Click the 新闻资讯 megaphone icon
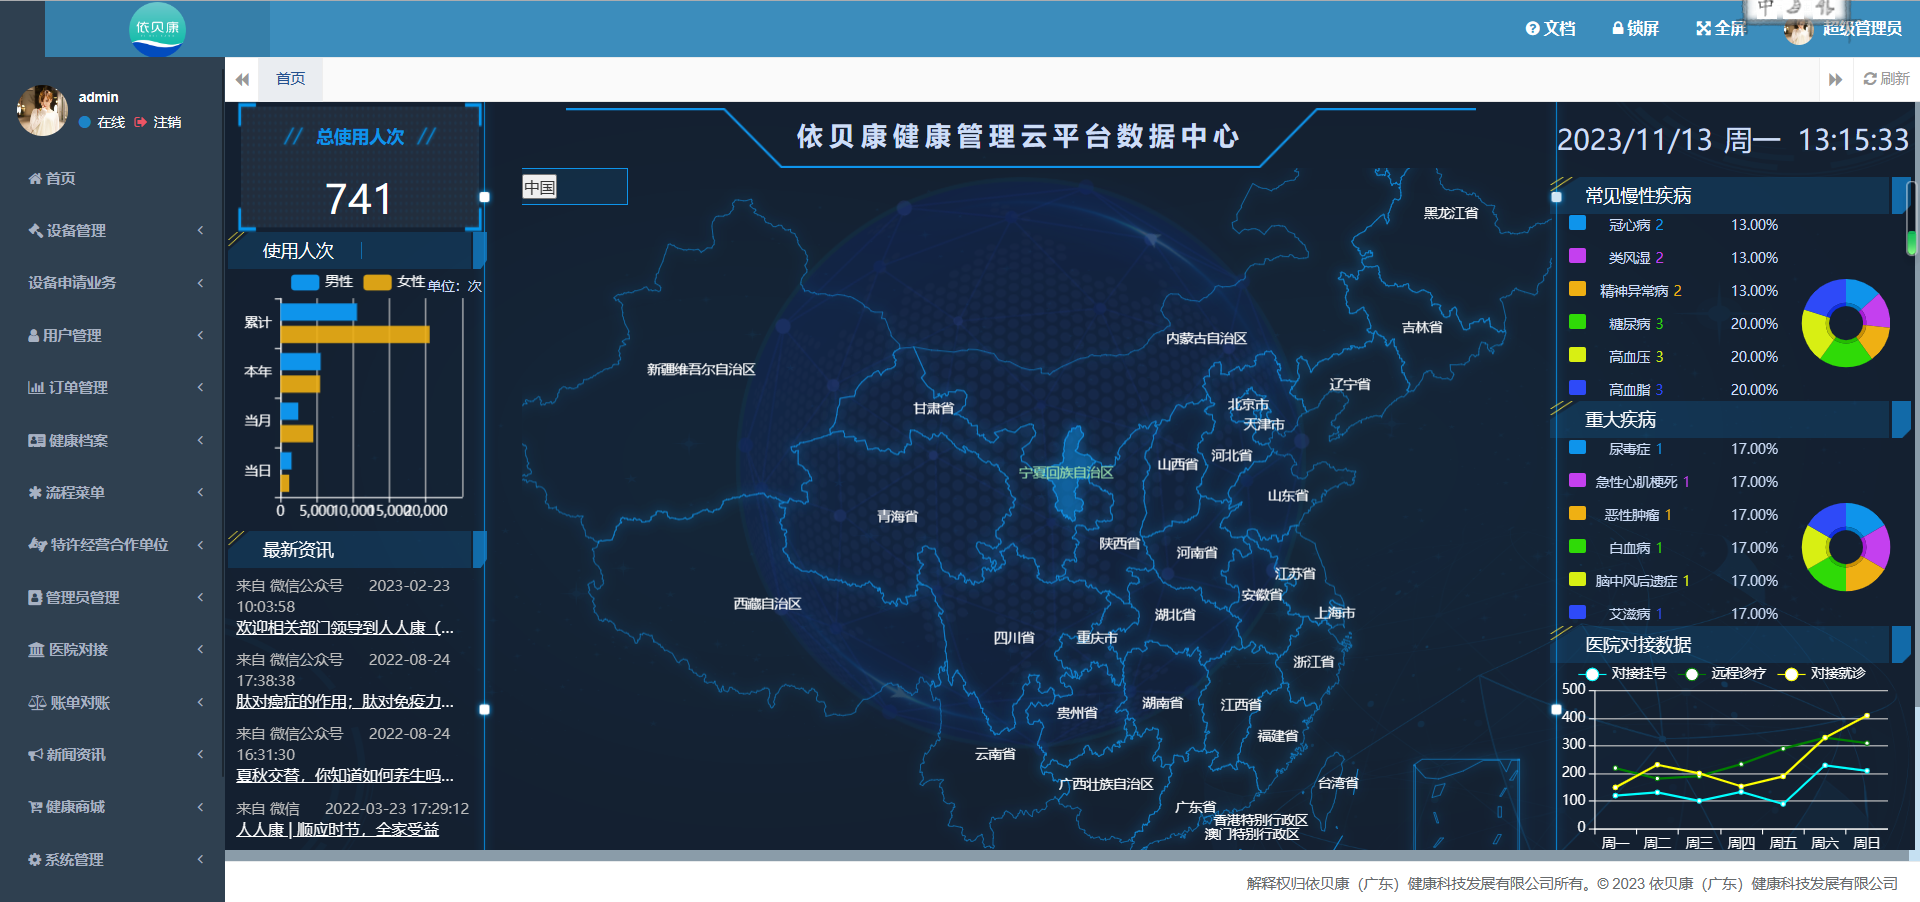 (x=35, y=754)
